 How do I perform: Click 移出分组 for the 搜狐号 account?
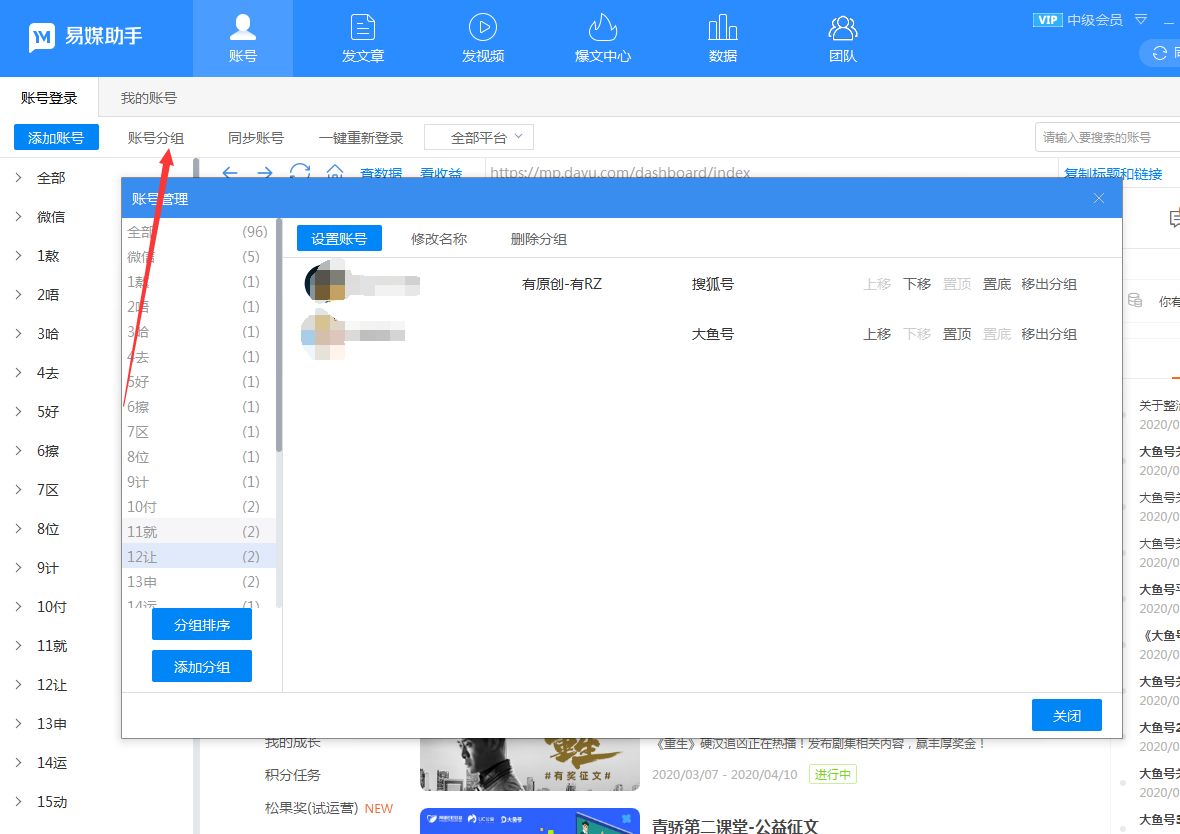pyautogui.click(x=1049, y=284)
